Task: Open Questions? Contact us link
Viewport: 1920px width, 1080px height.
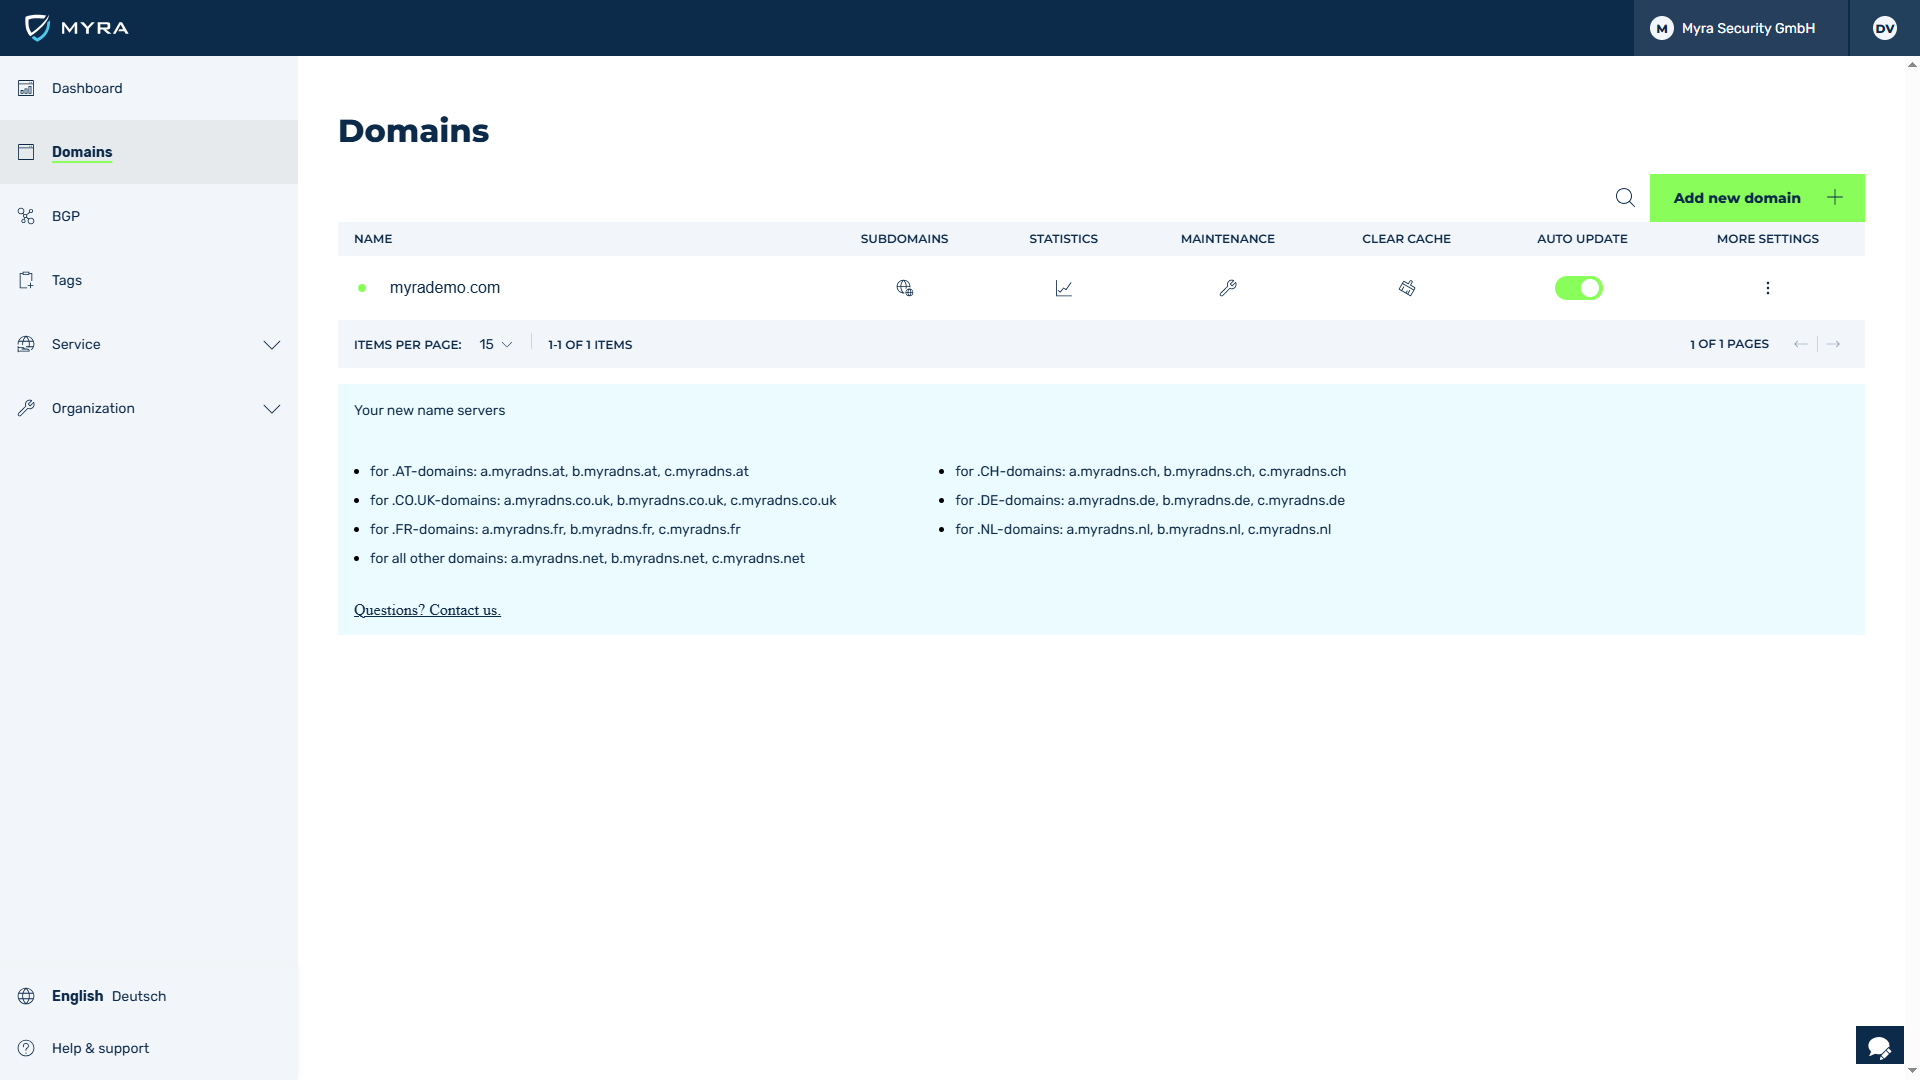Action: pos(427,610)
